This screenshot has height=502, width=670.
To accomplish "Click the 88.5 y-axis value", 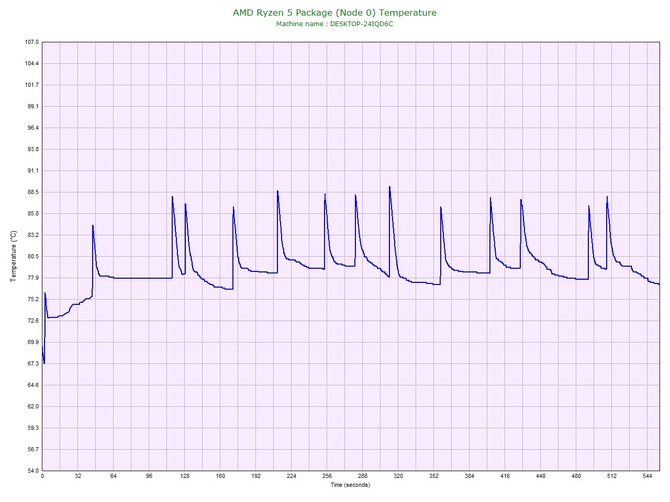I will click(x=32, y=192).
